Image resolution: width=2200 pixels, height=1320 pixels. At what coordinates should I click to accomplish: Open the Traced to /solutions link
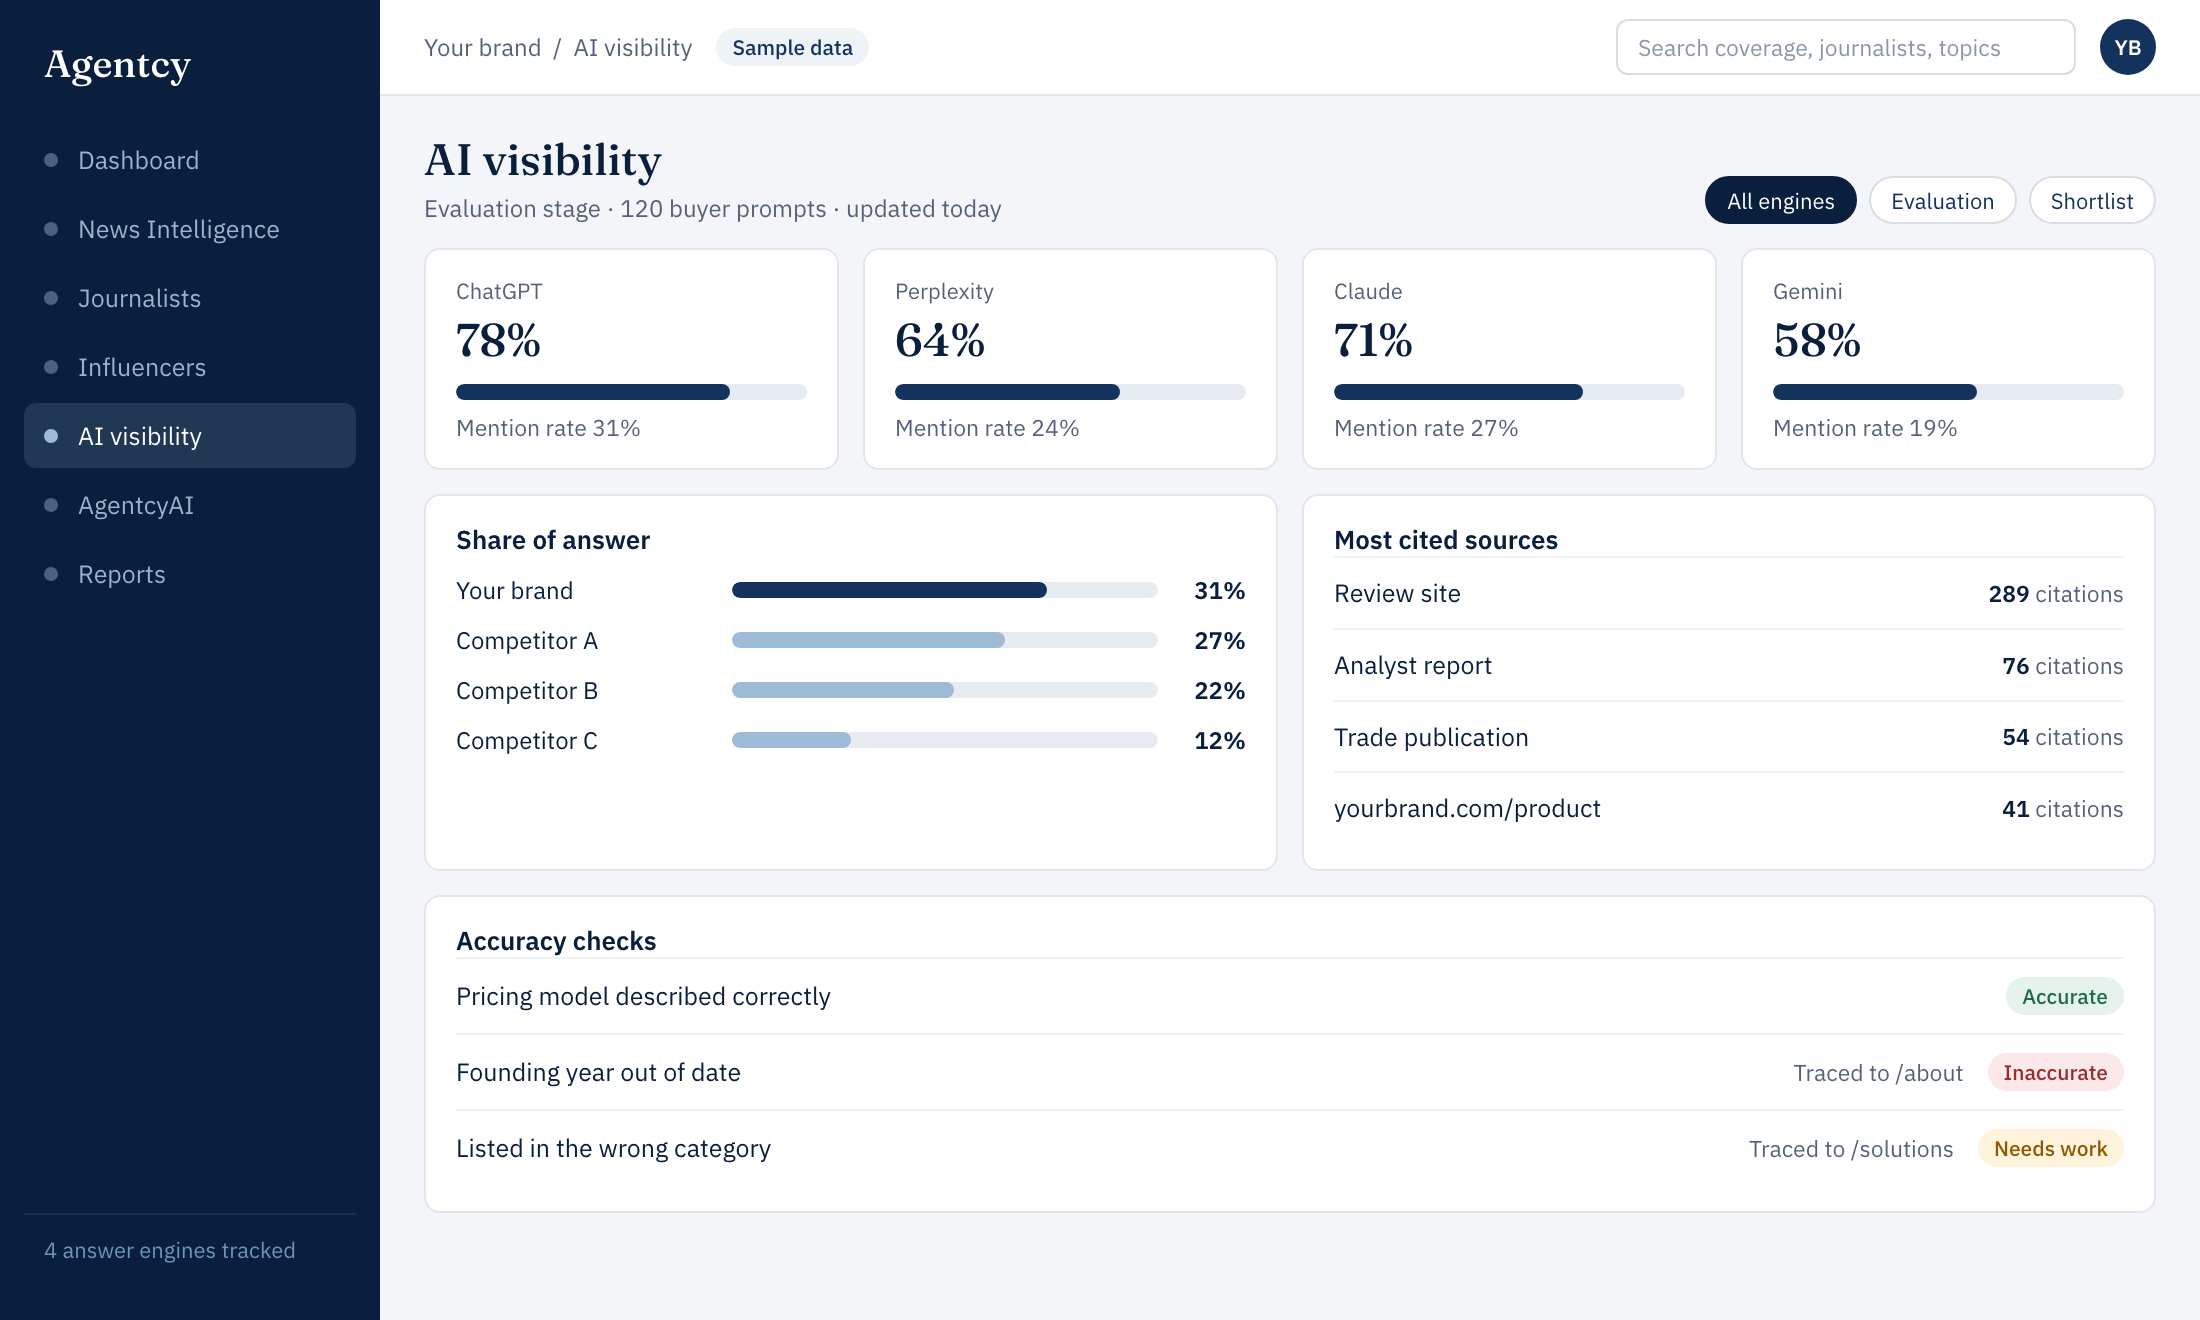pyautogui.click(x=1851, y=1149)
